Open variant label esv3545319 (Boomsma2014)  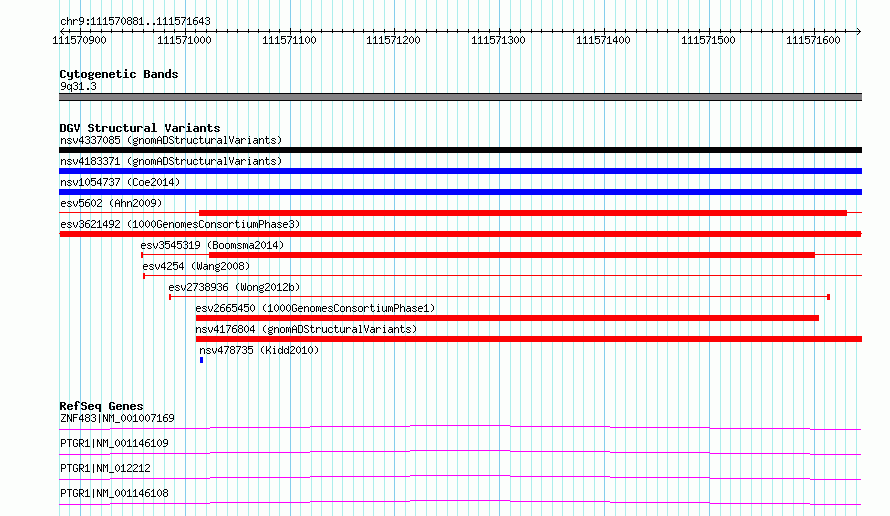[212, 245]
